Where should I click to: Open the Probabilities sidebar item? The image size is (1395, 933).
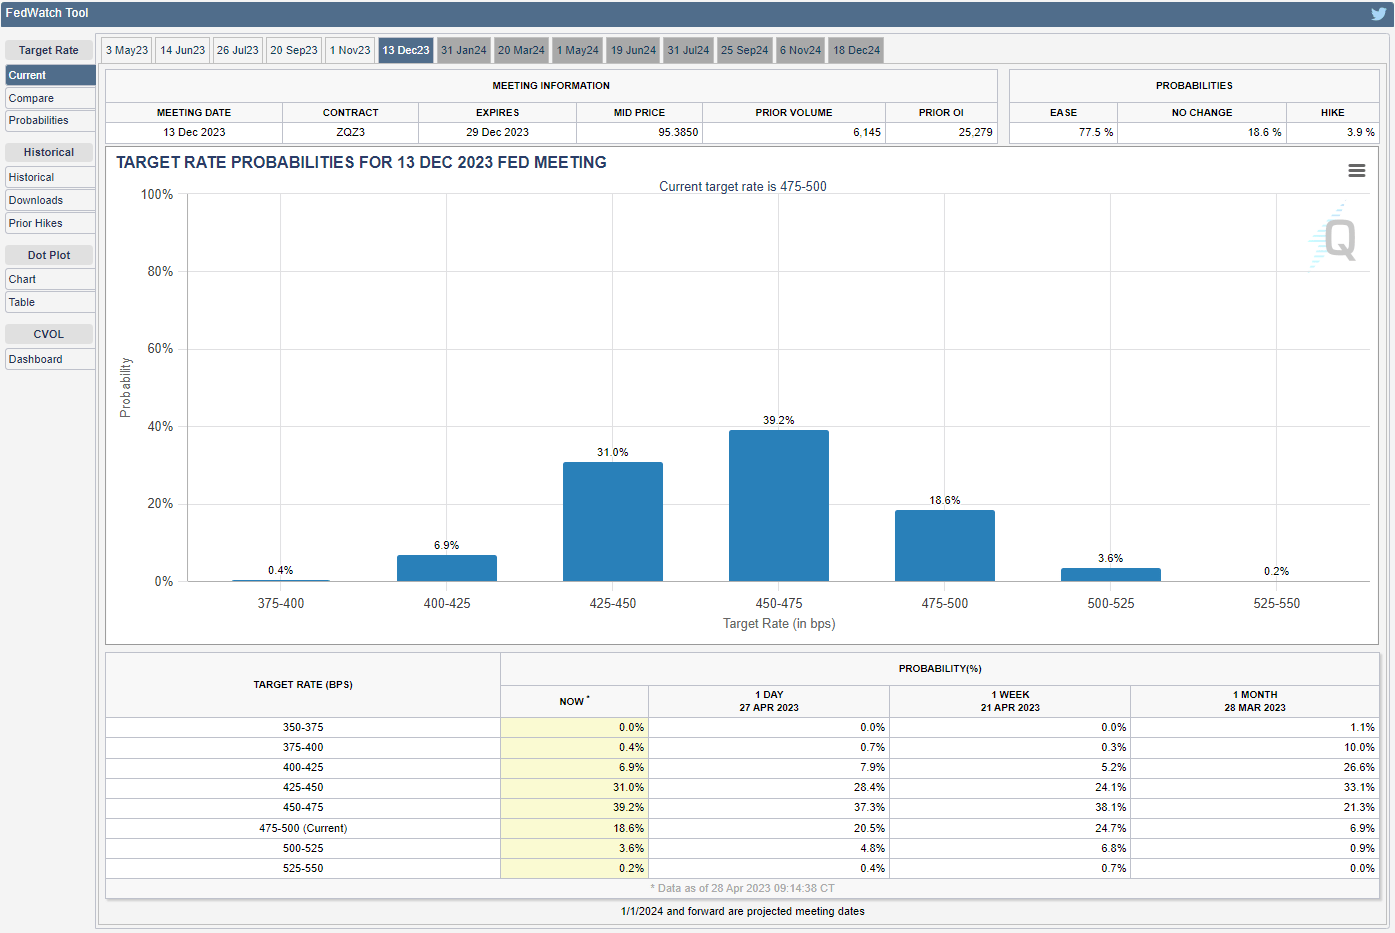coord(50,120)
